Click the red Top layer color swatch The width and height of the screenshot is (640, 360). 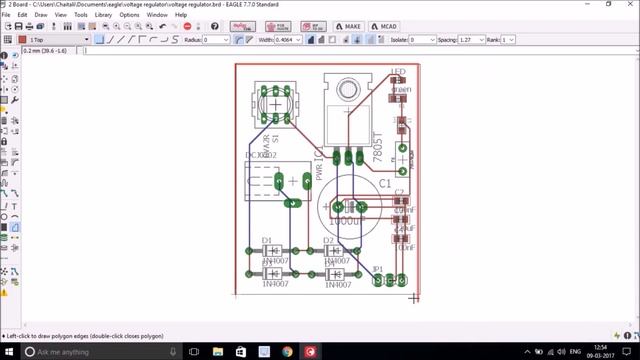tap(22, 40)
